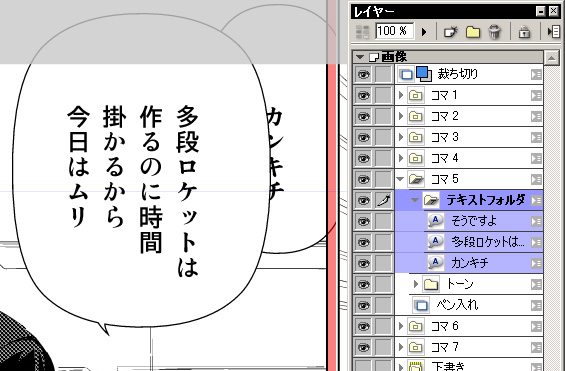
Task: Open the layer palette menu icon
Action: click(x=553, y=32)
